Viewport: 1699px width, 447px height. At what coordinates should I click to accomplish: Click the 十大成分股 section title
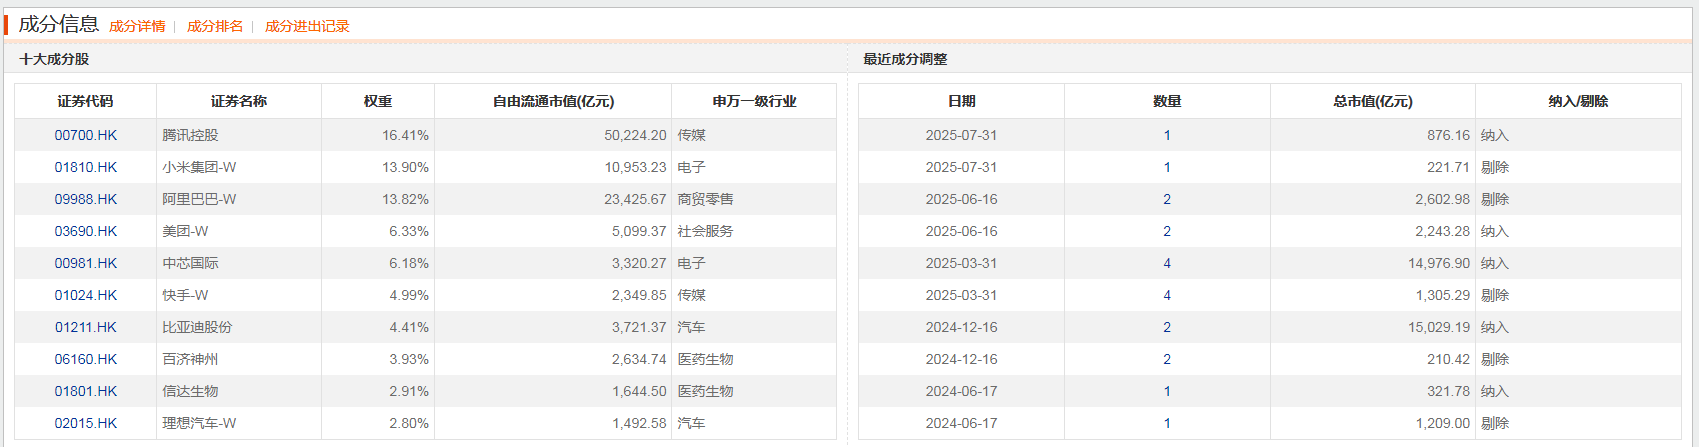pos(54,59)
